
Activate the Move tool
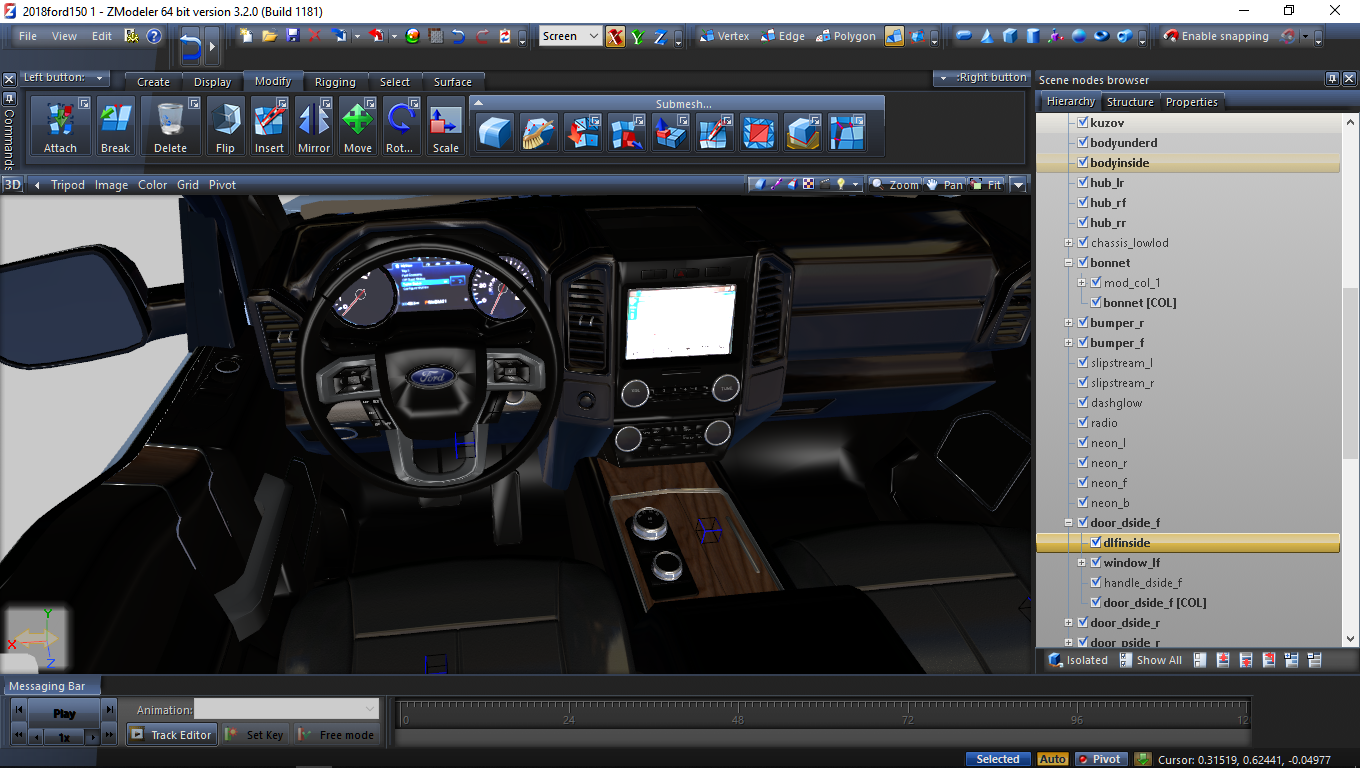pos(357,125)
